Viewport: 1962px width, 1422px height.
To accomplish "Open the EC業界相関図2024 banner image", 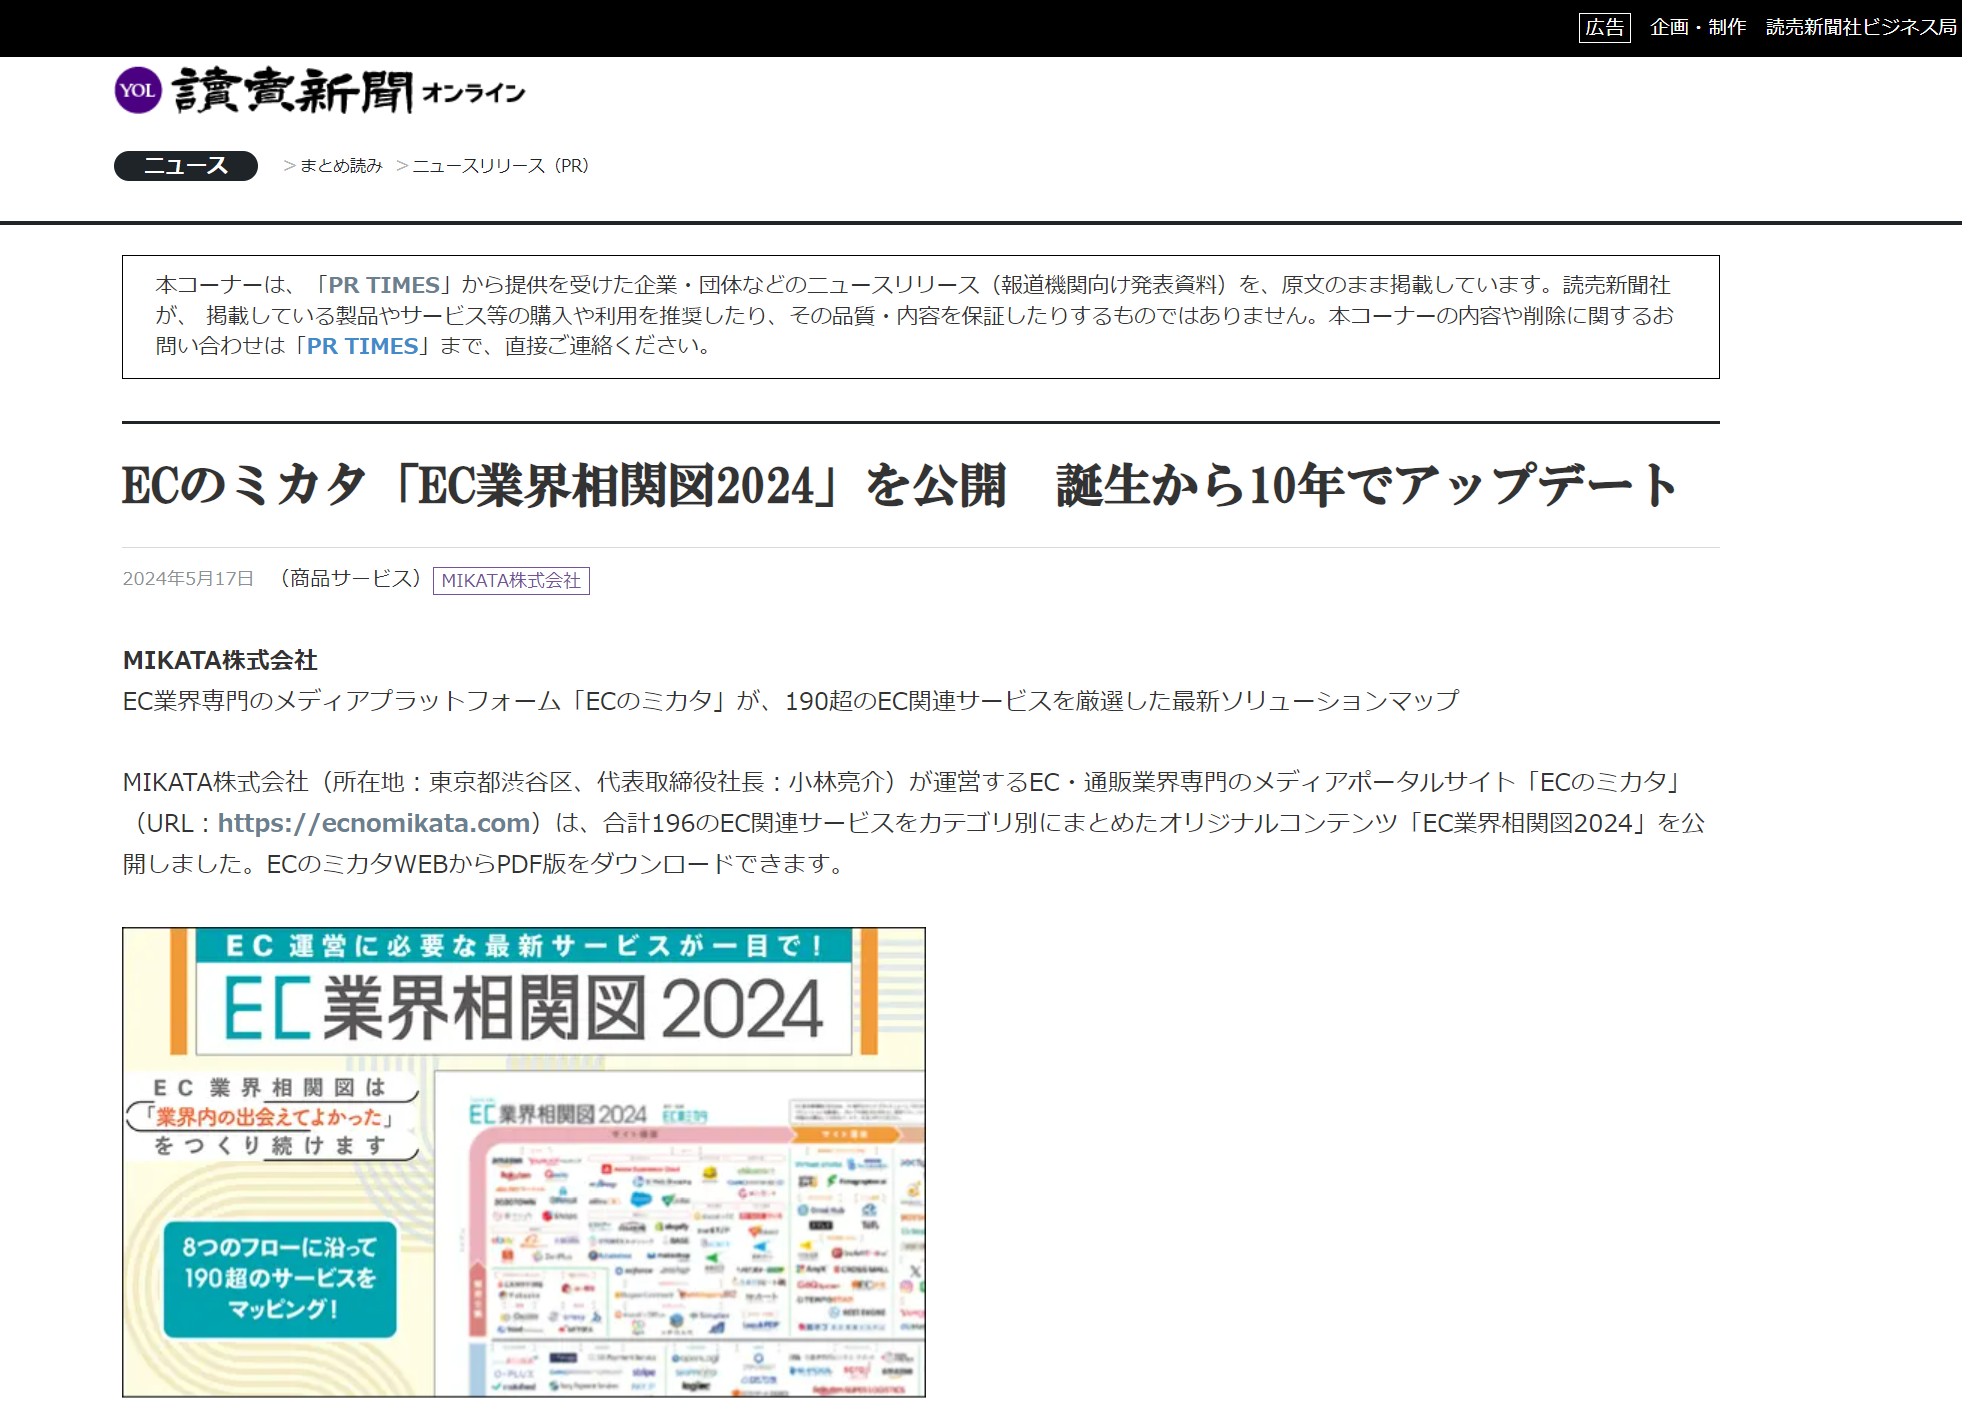I will [524, 1162].
